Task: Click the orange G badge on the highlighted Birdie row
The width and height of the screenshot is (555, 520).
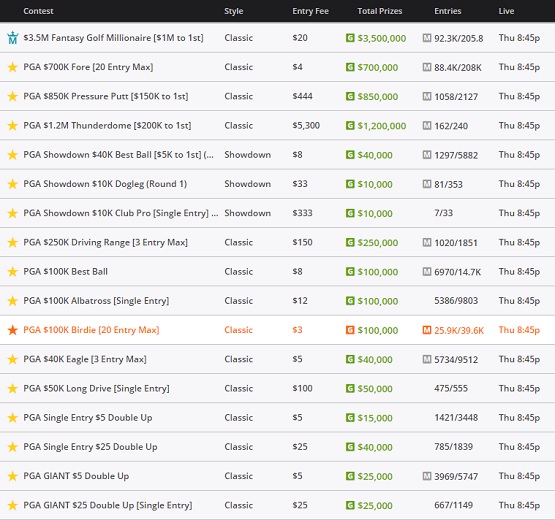Action: [350, 330]
